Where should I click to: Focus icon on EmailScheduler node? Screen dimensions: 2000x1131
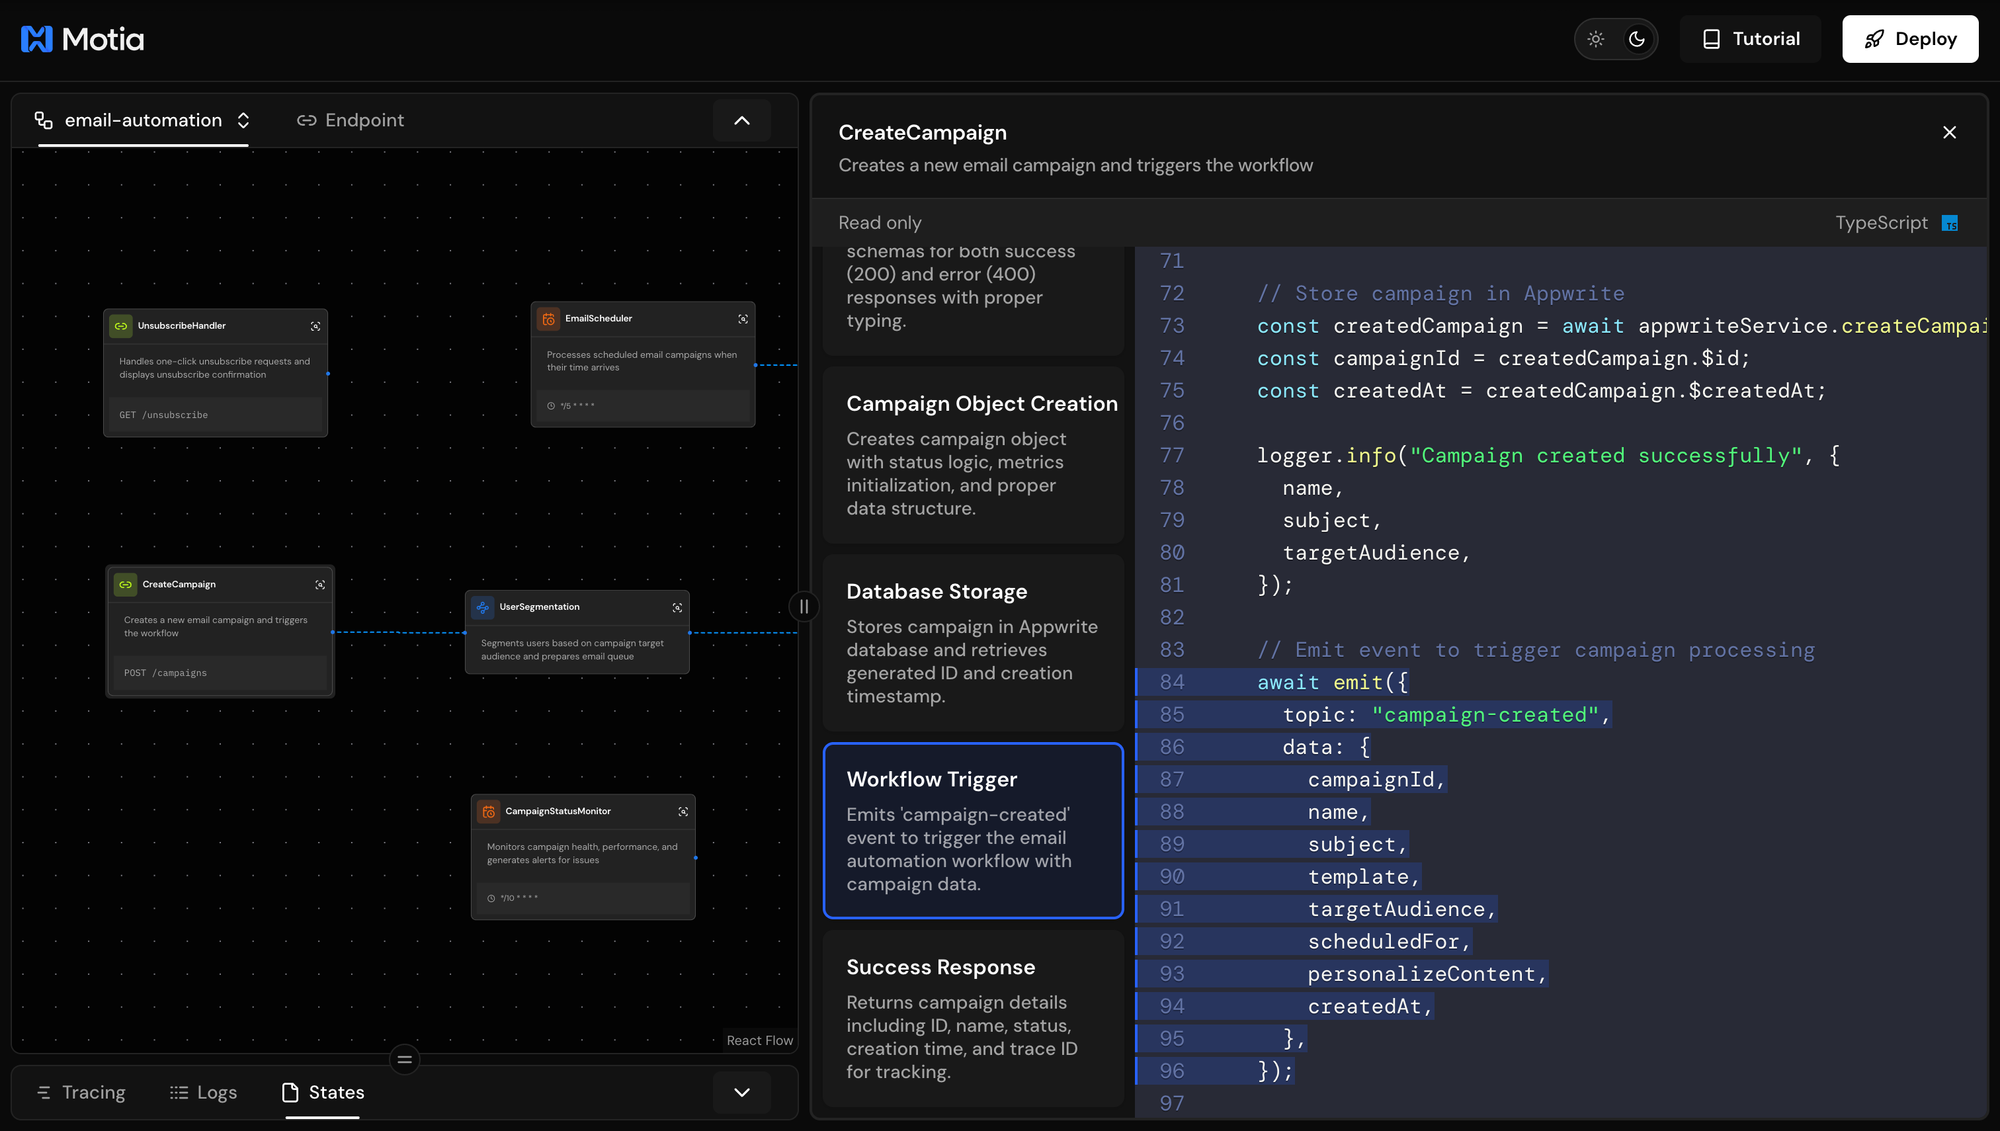[x=743, y=319]
